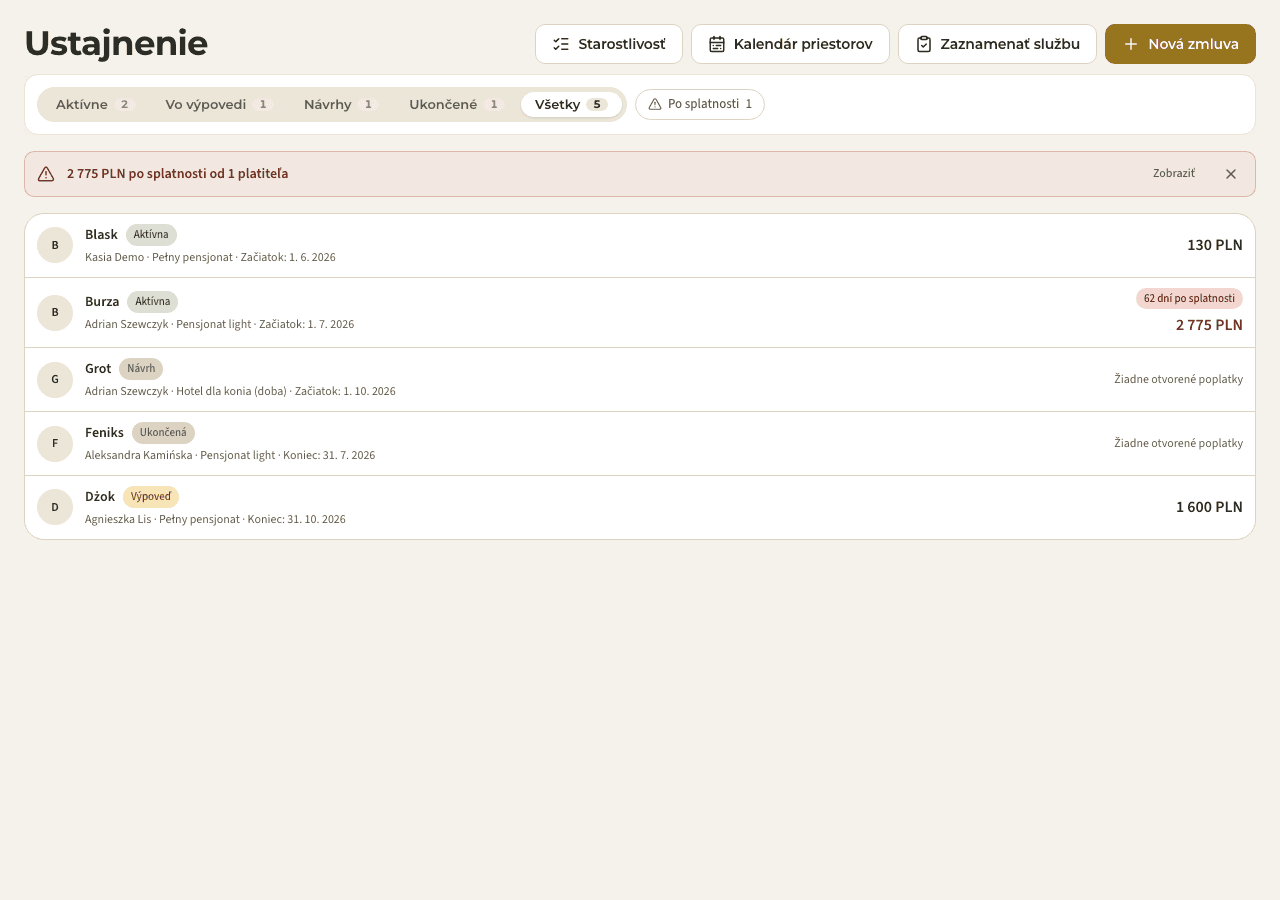Open the Feniks ended contract row
Image resolution: width=1280 pixels, height=900 pixels.
(640, 444)
